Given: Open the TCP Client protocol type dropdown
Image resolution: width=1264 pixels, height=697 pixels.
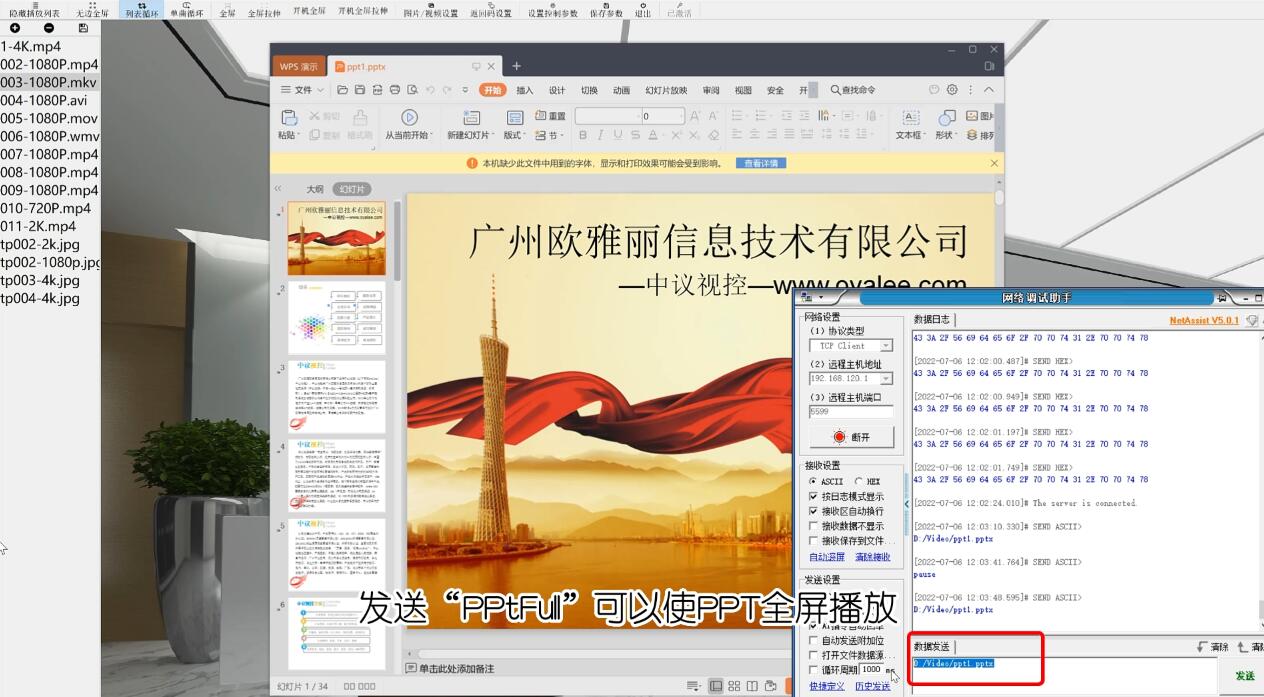Looking at the screenshot, I should click(886, 346).
